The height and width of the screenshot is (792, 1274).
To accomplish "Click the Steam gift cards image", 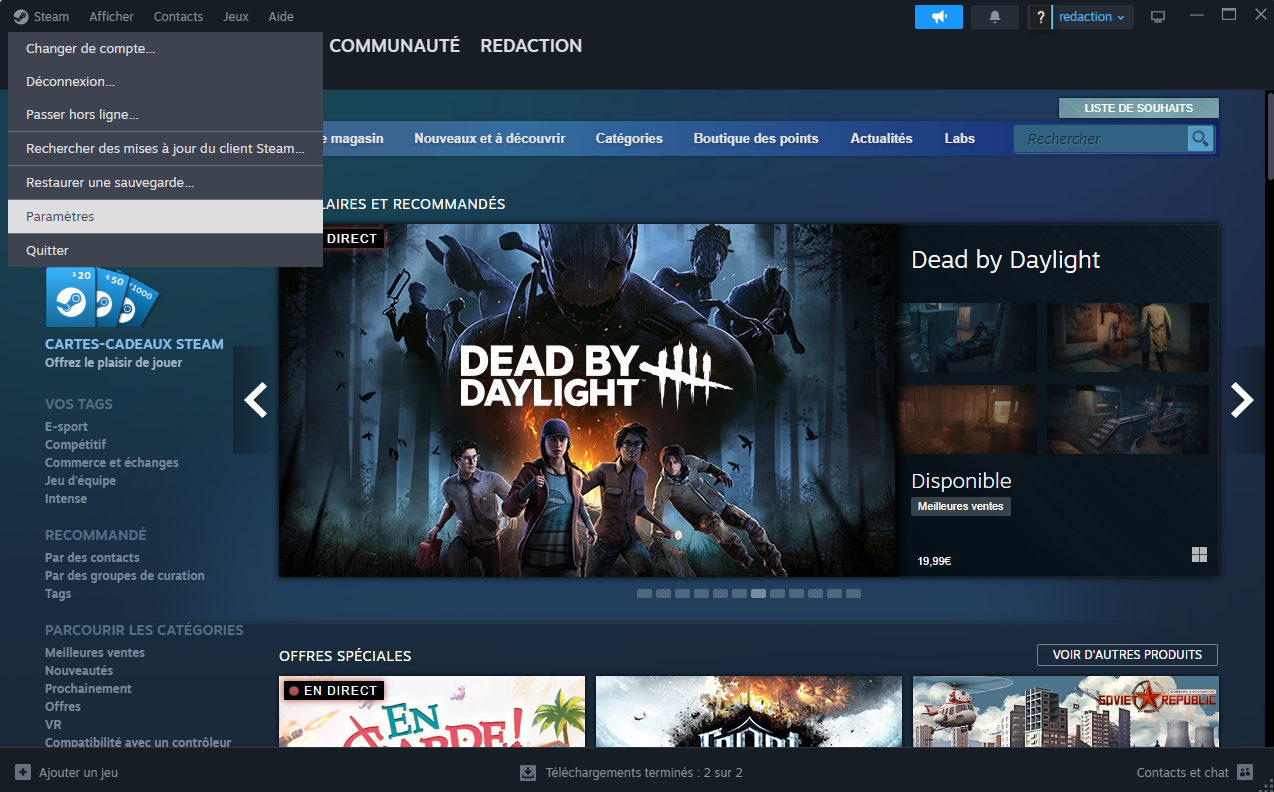I will 102,297.
